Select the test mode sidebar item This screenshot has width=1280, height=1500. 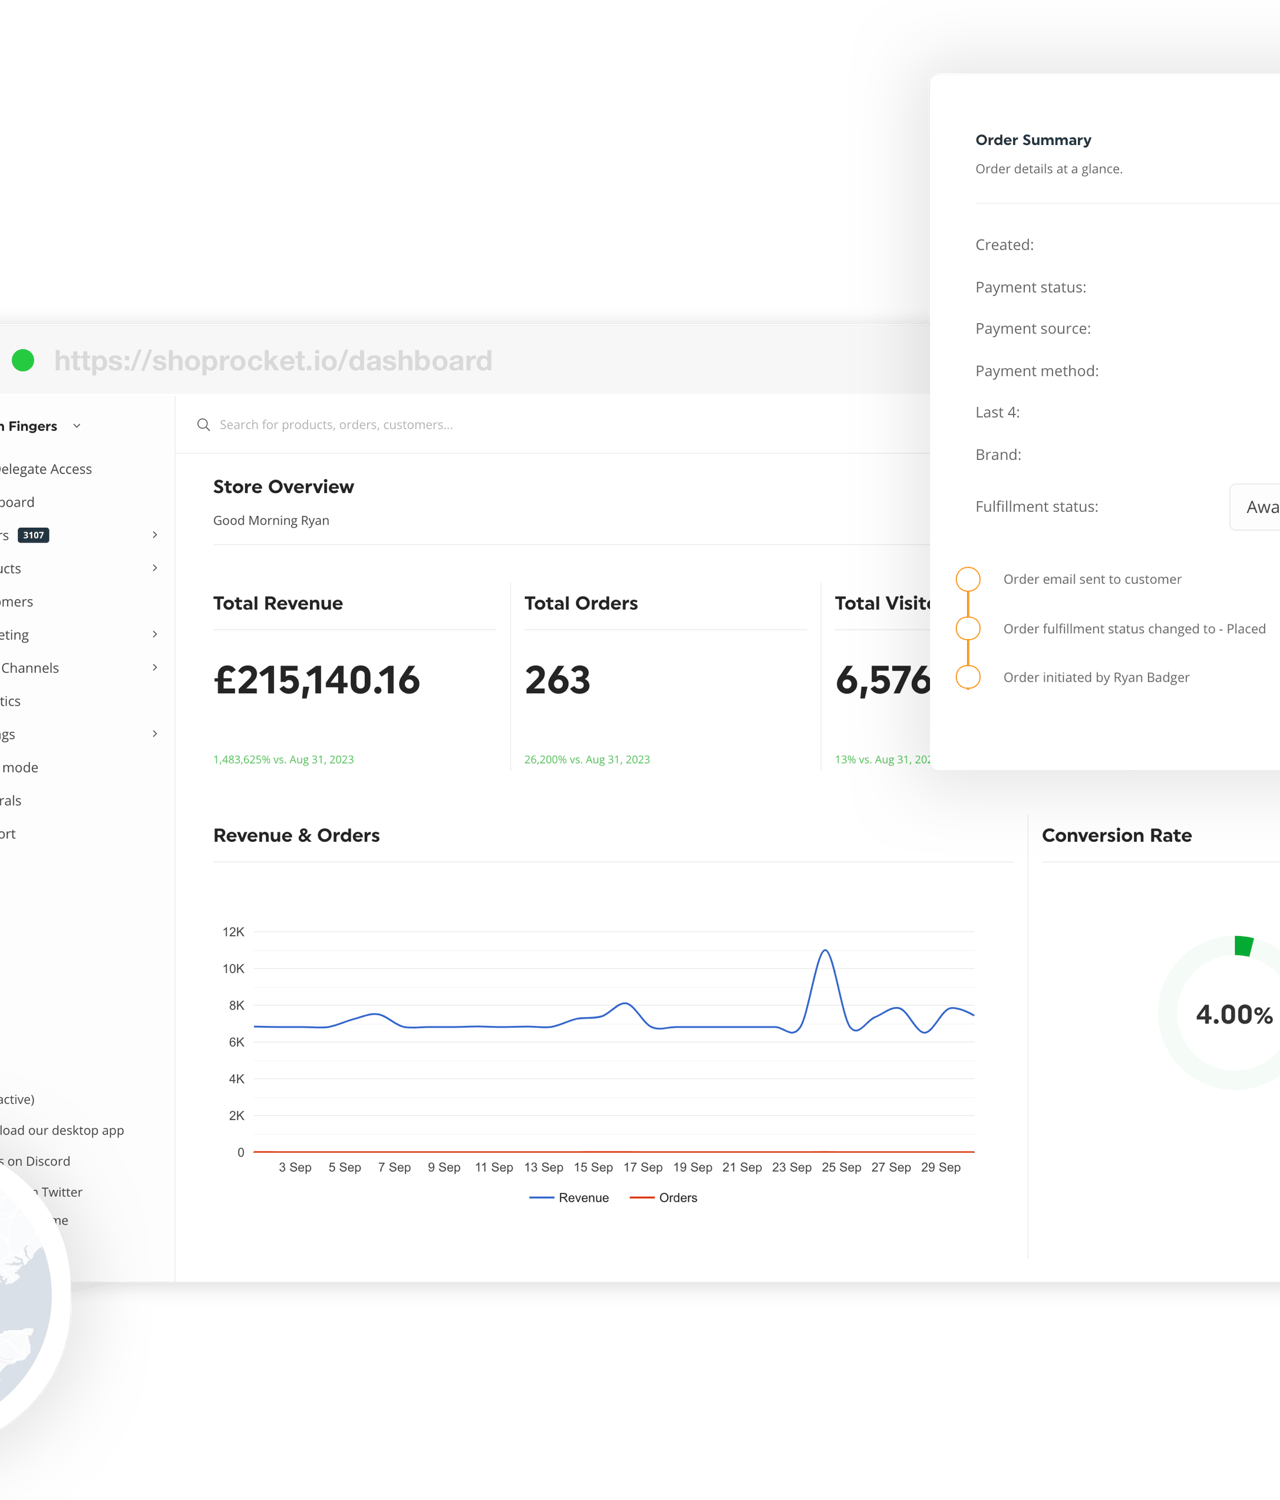pos(20,767)
